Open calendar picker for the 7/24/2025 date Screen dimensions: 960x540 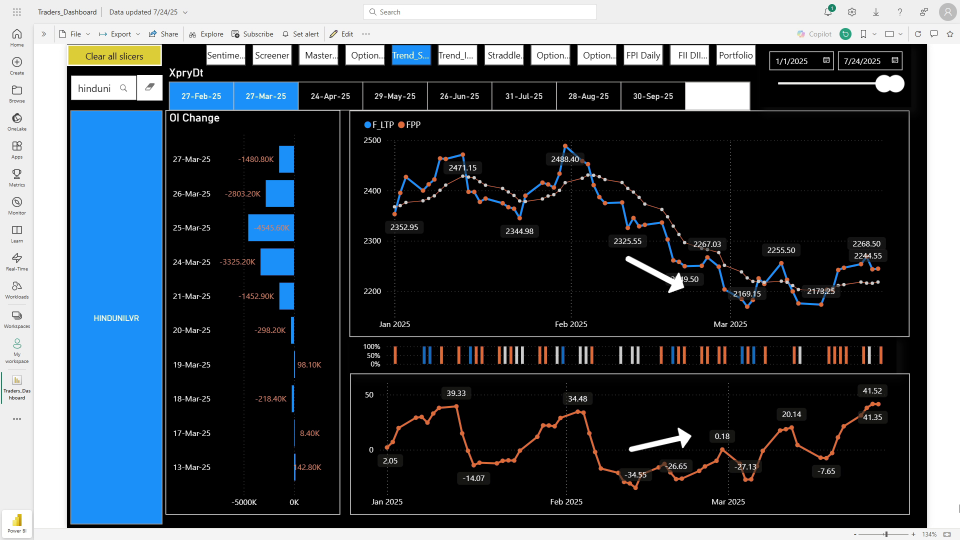coord(894,61)
